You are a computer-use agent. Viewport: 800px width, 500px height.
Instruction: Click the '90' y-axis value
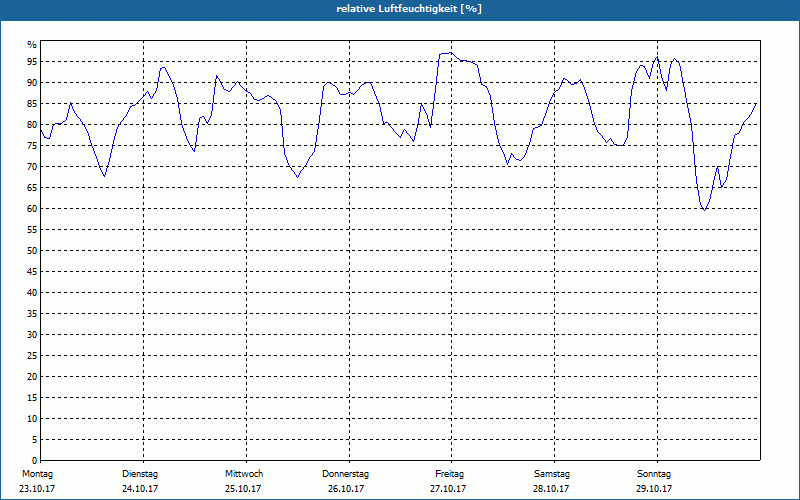(32, 83)
